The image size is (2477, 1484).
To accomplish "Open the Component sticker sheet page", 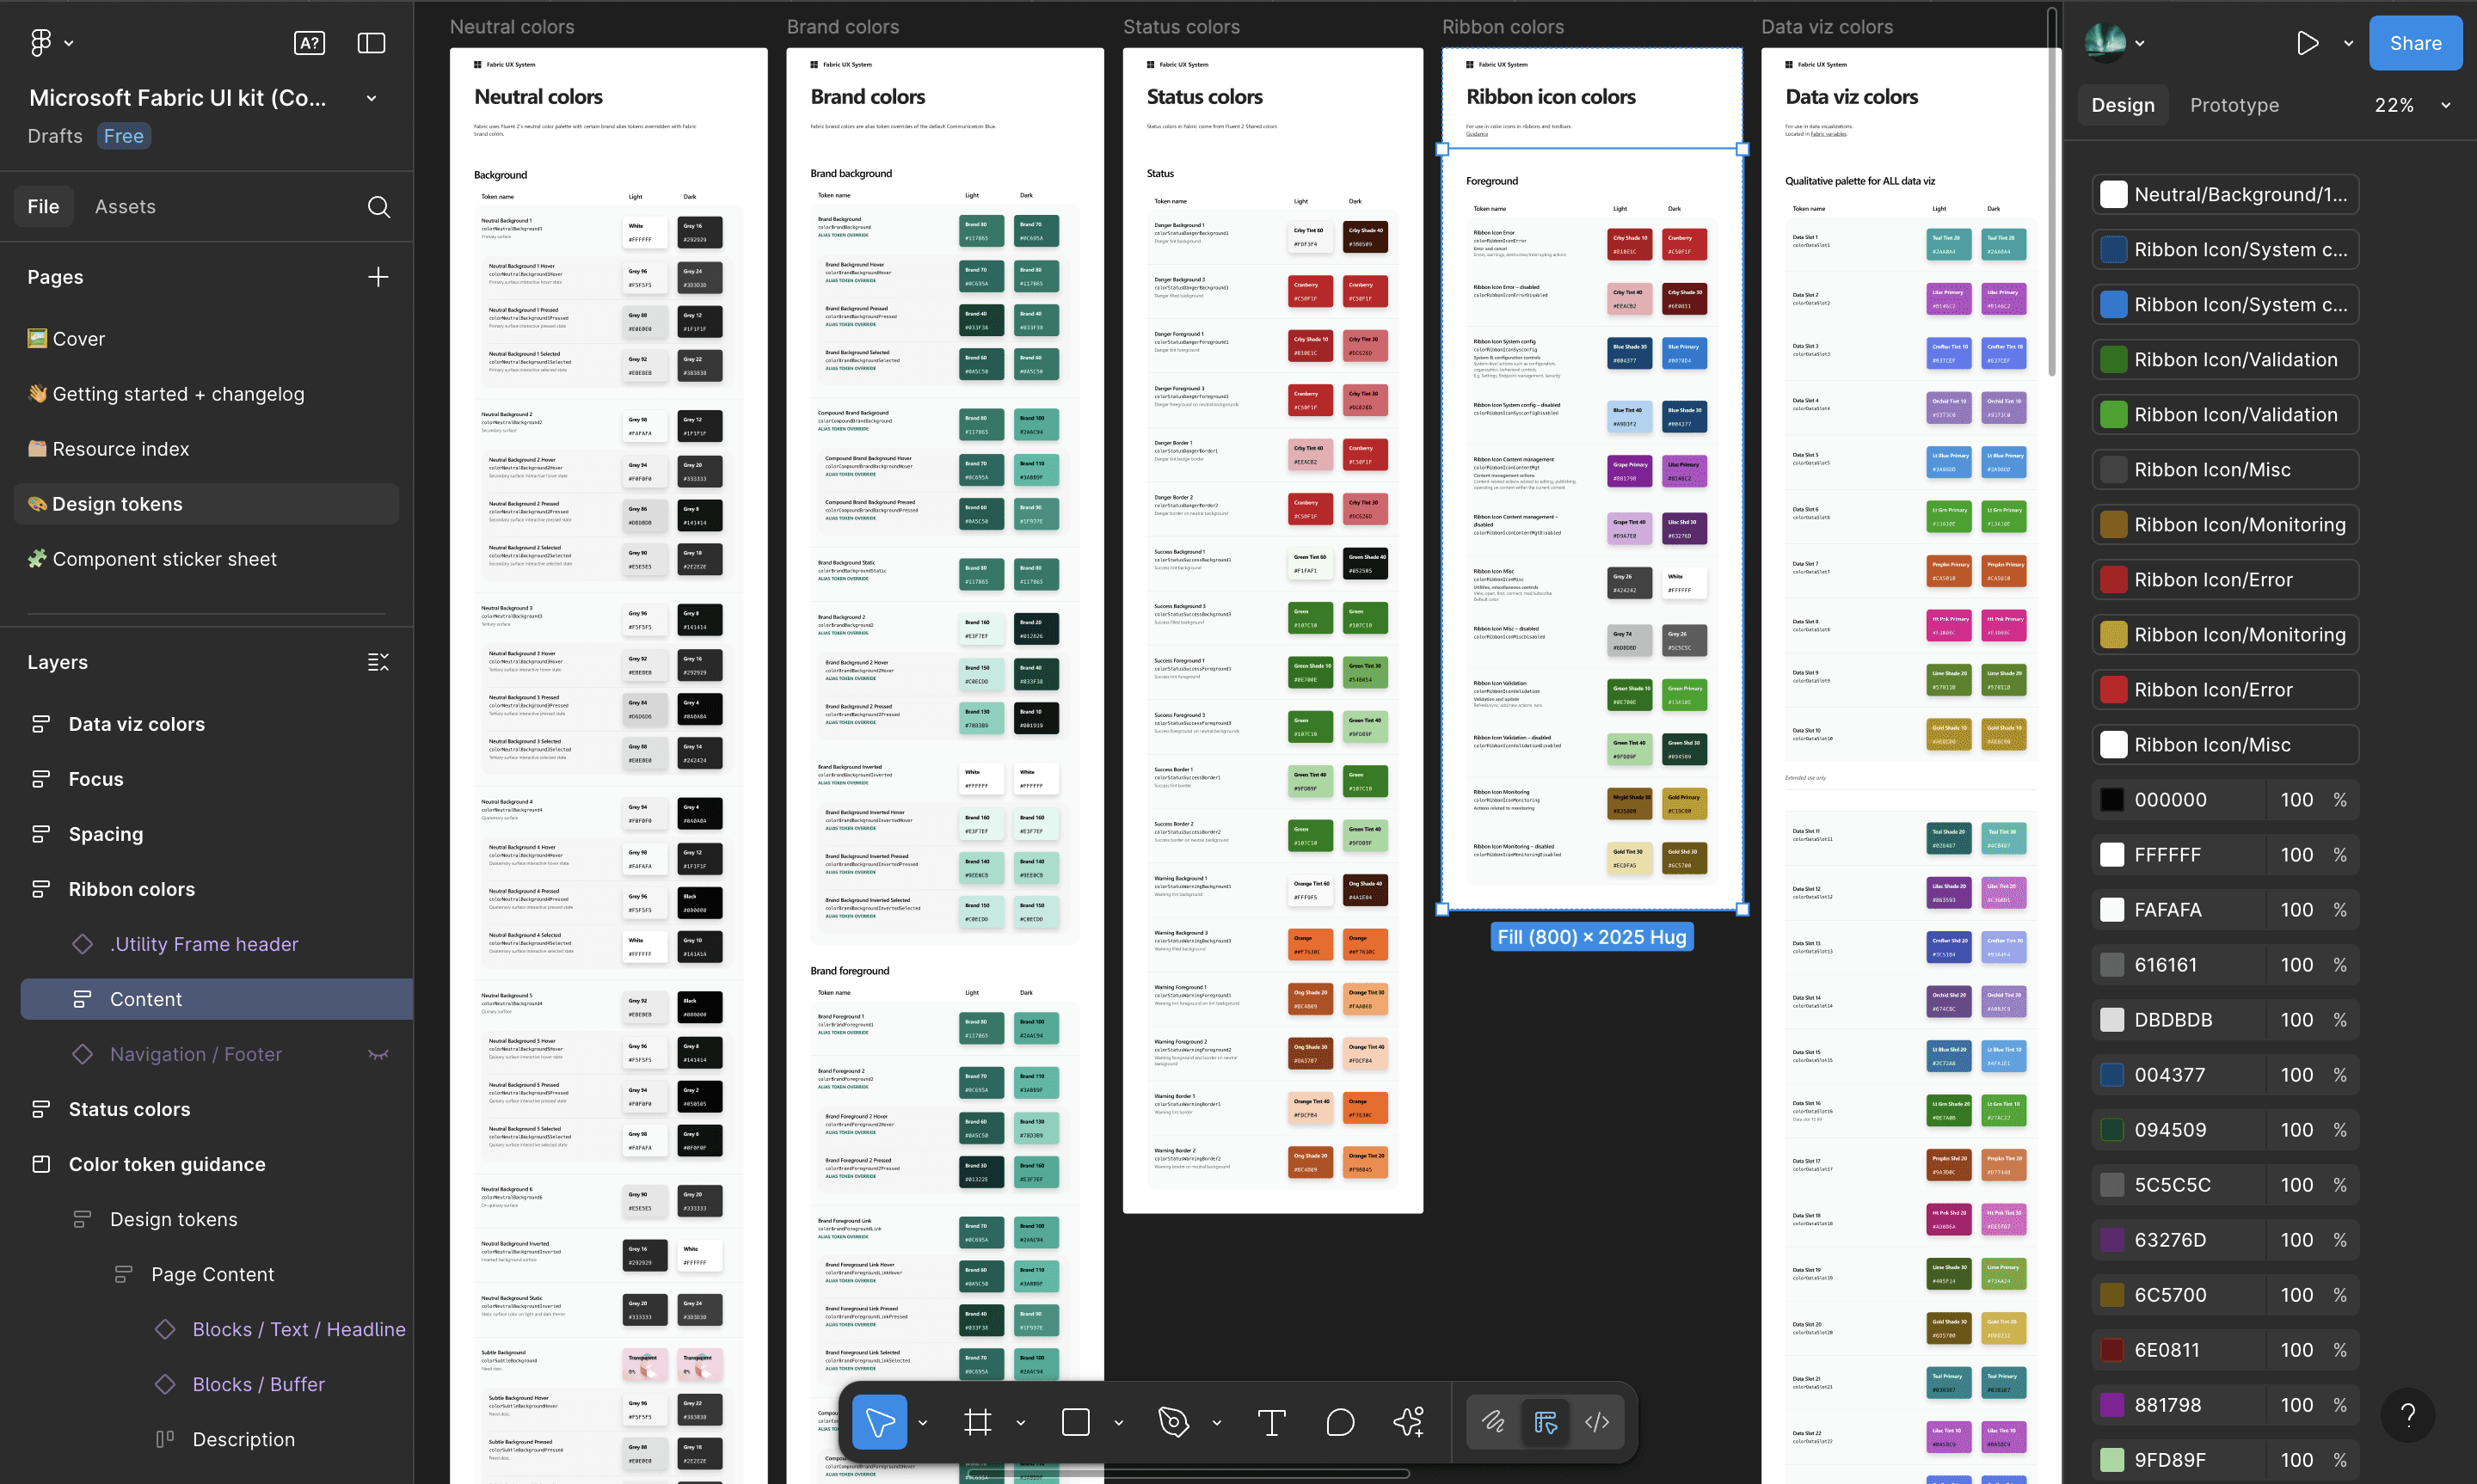I will tap(164, 559).
